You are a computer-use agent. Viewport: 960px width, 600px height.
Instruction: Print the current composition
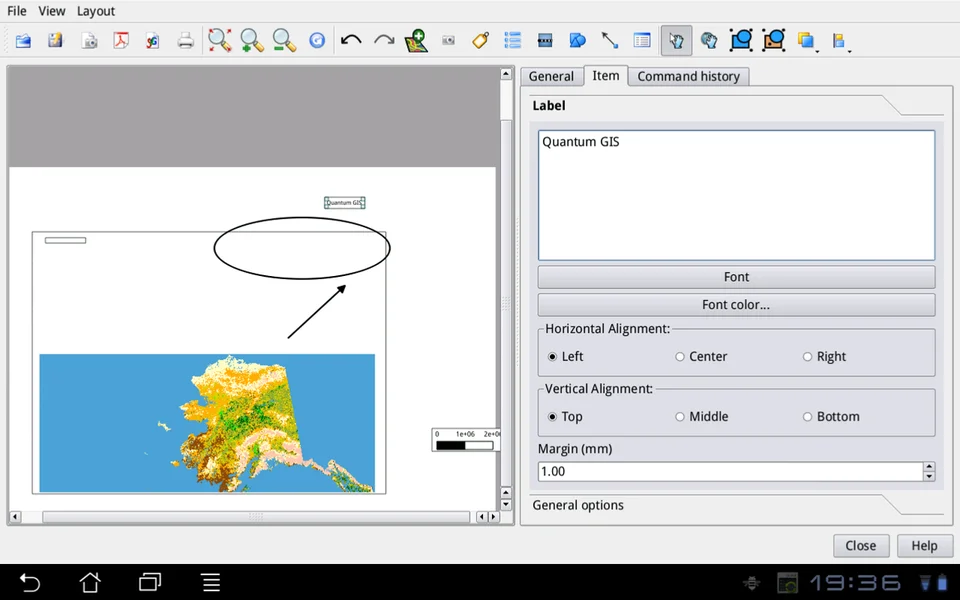pos(185,40)
